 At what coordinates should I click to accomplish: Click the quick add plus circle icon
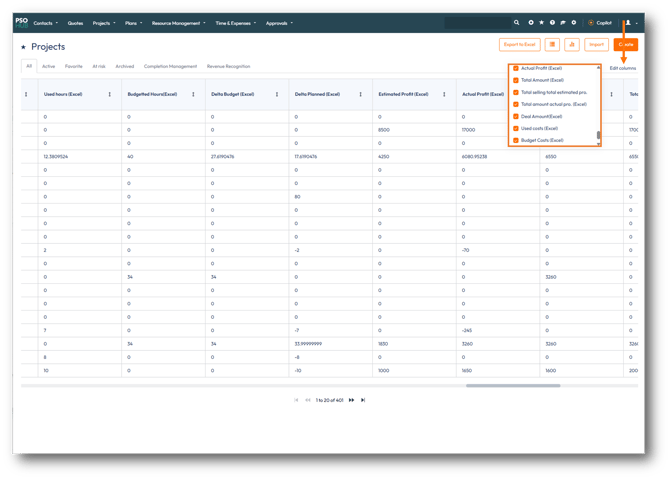(x=531, y=23)
